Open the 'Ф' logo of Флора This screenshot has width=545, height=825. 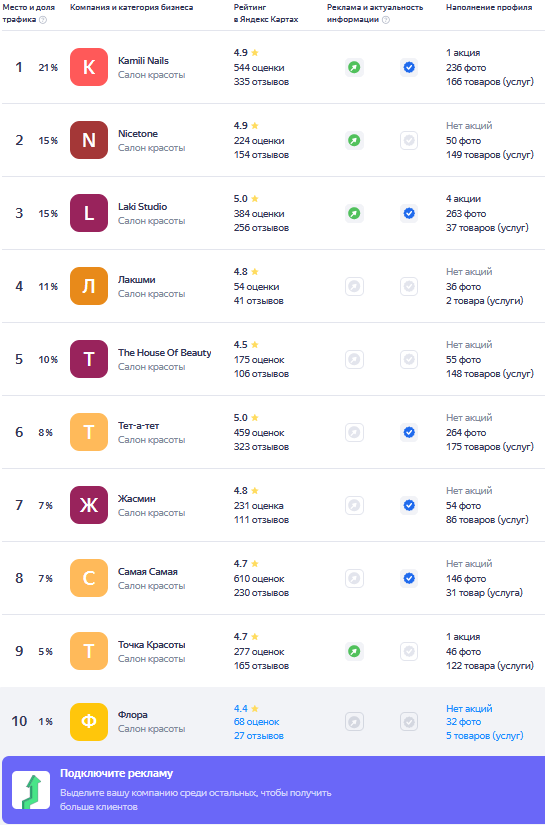click(89, 722)
